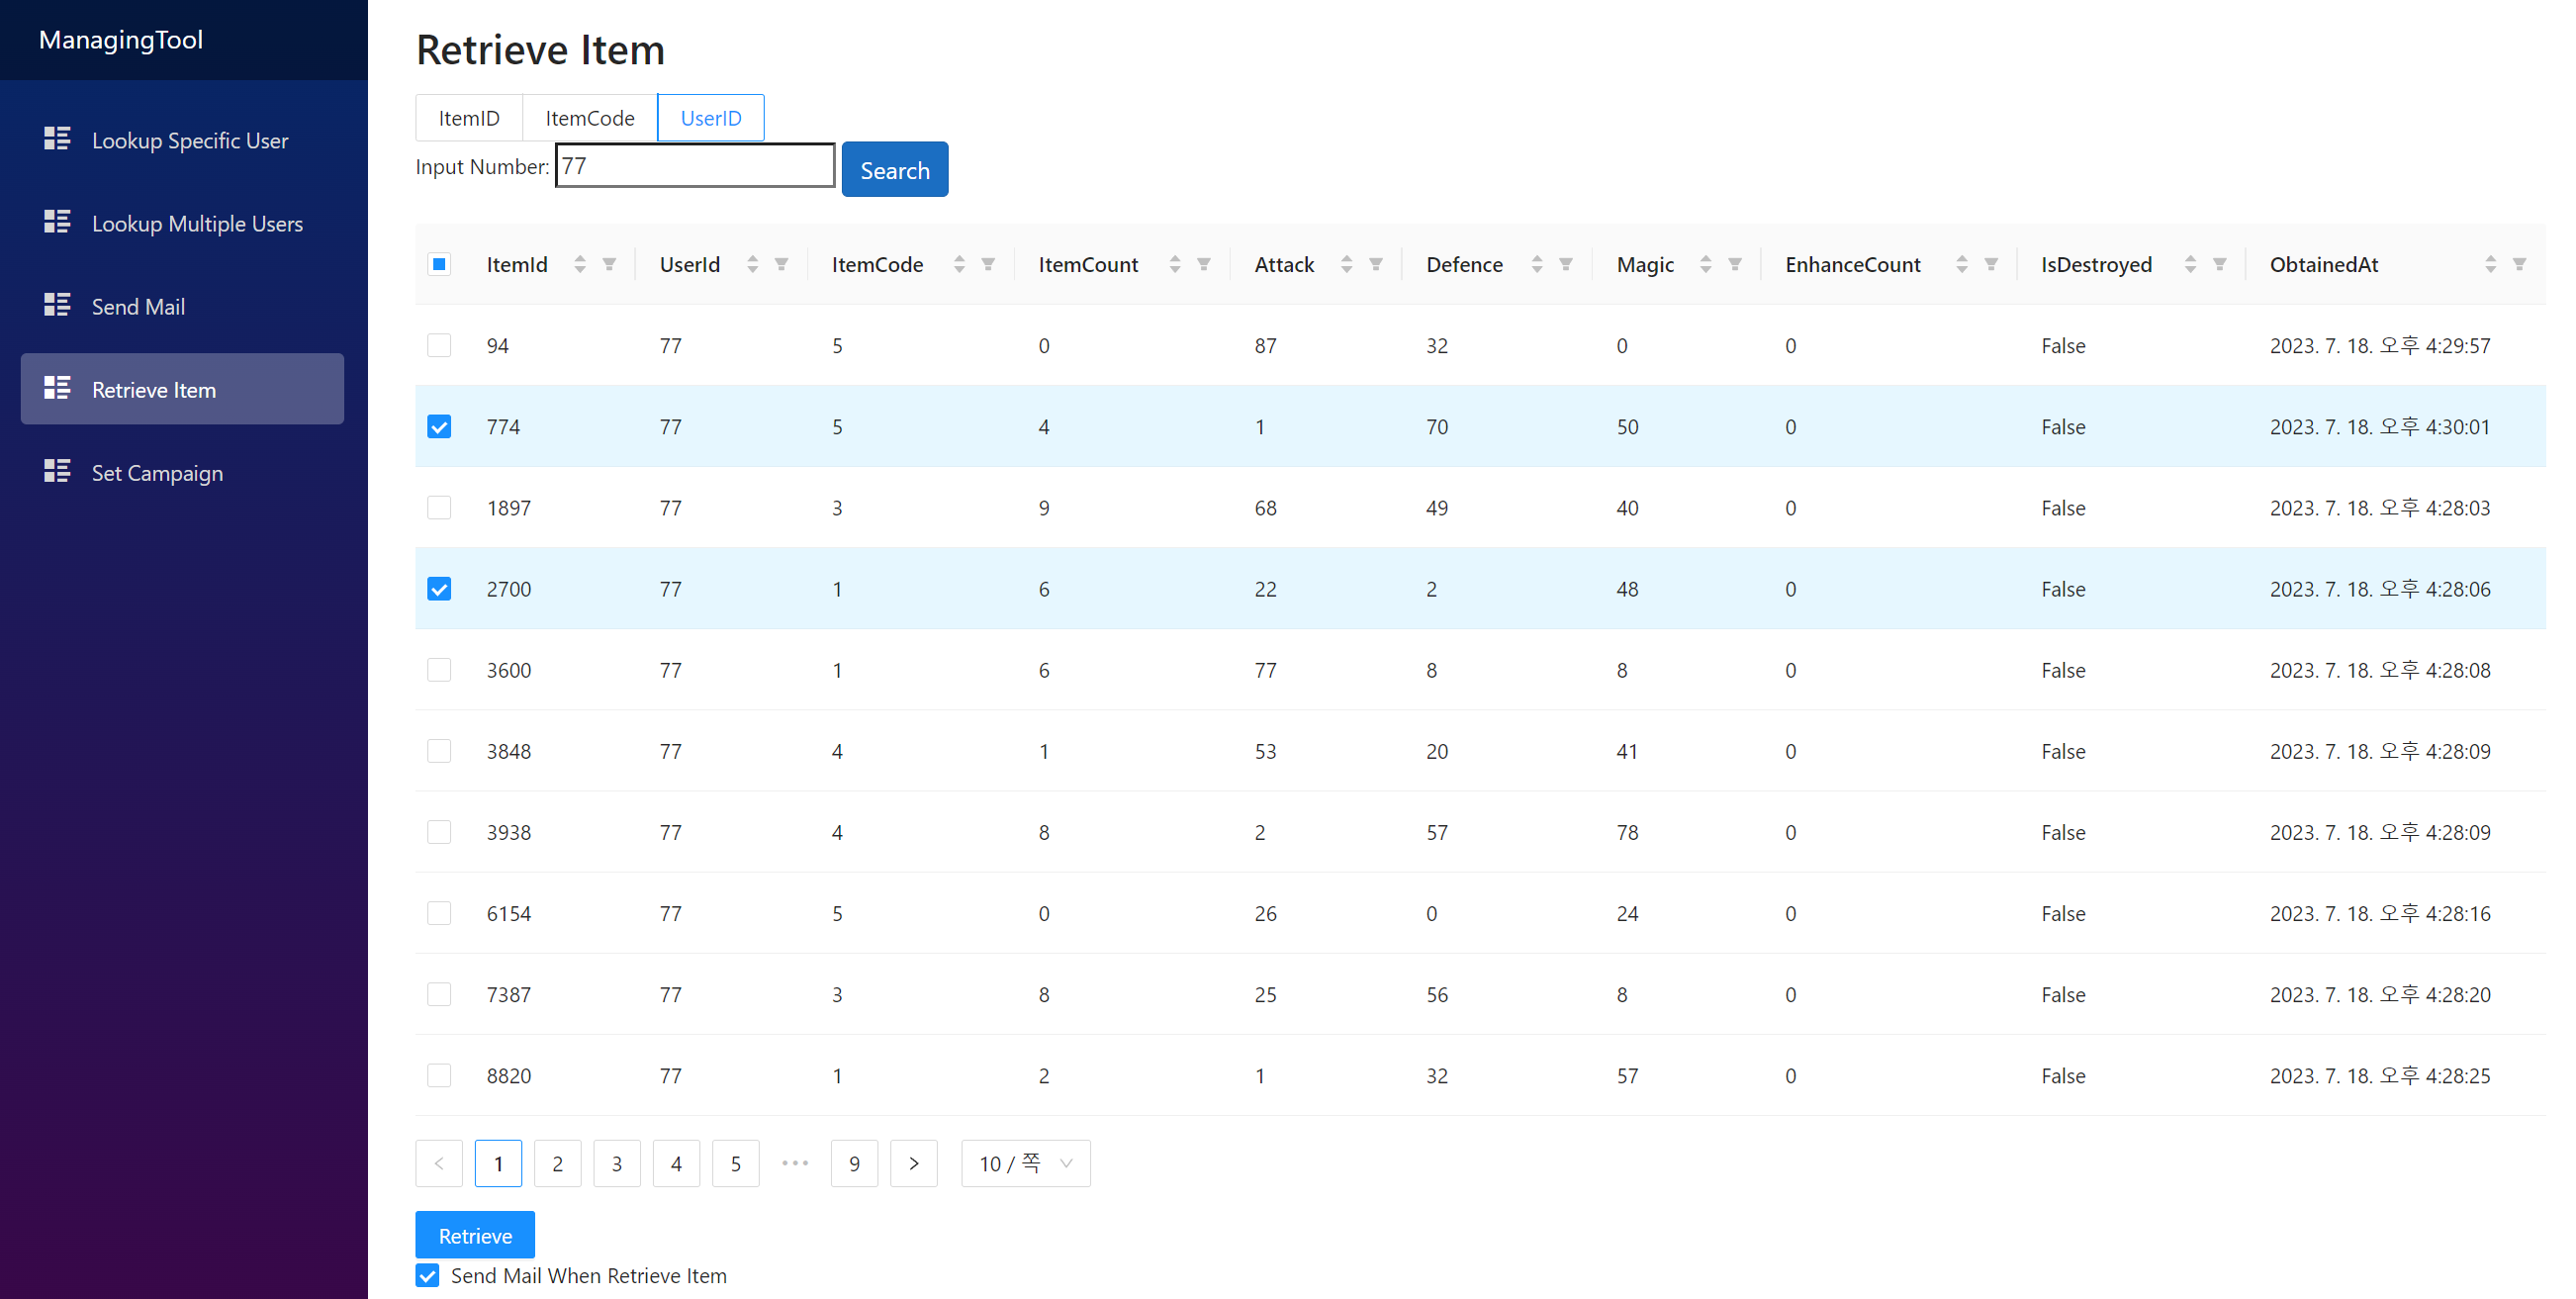
Task: Open Set Campaign in the sidebar
Action: pyautogui.click(x=157, y=473)
